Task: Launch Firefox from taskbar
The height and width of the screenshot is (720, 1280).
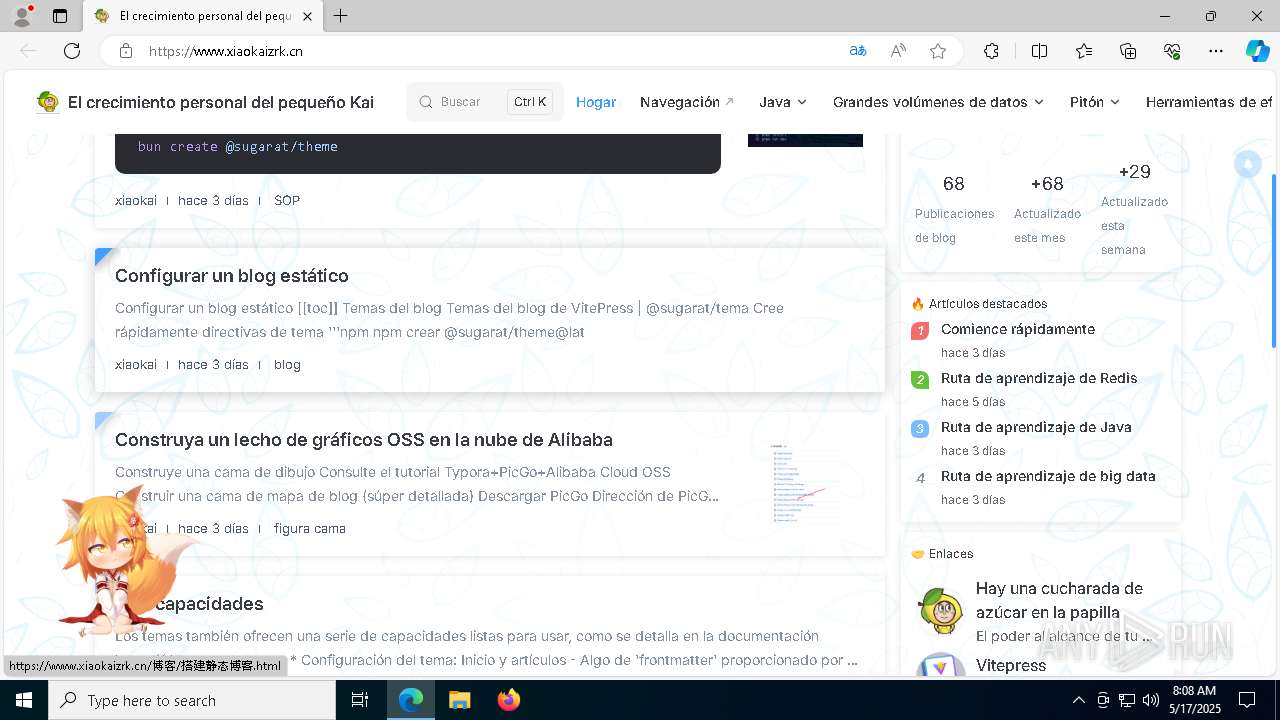Action: [x=509, y=700]
